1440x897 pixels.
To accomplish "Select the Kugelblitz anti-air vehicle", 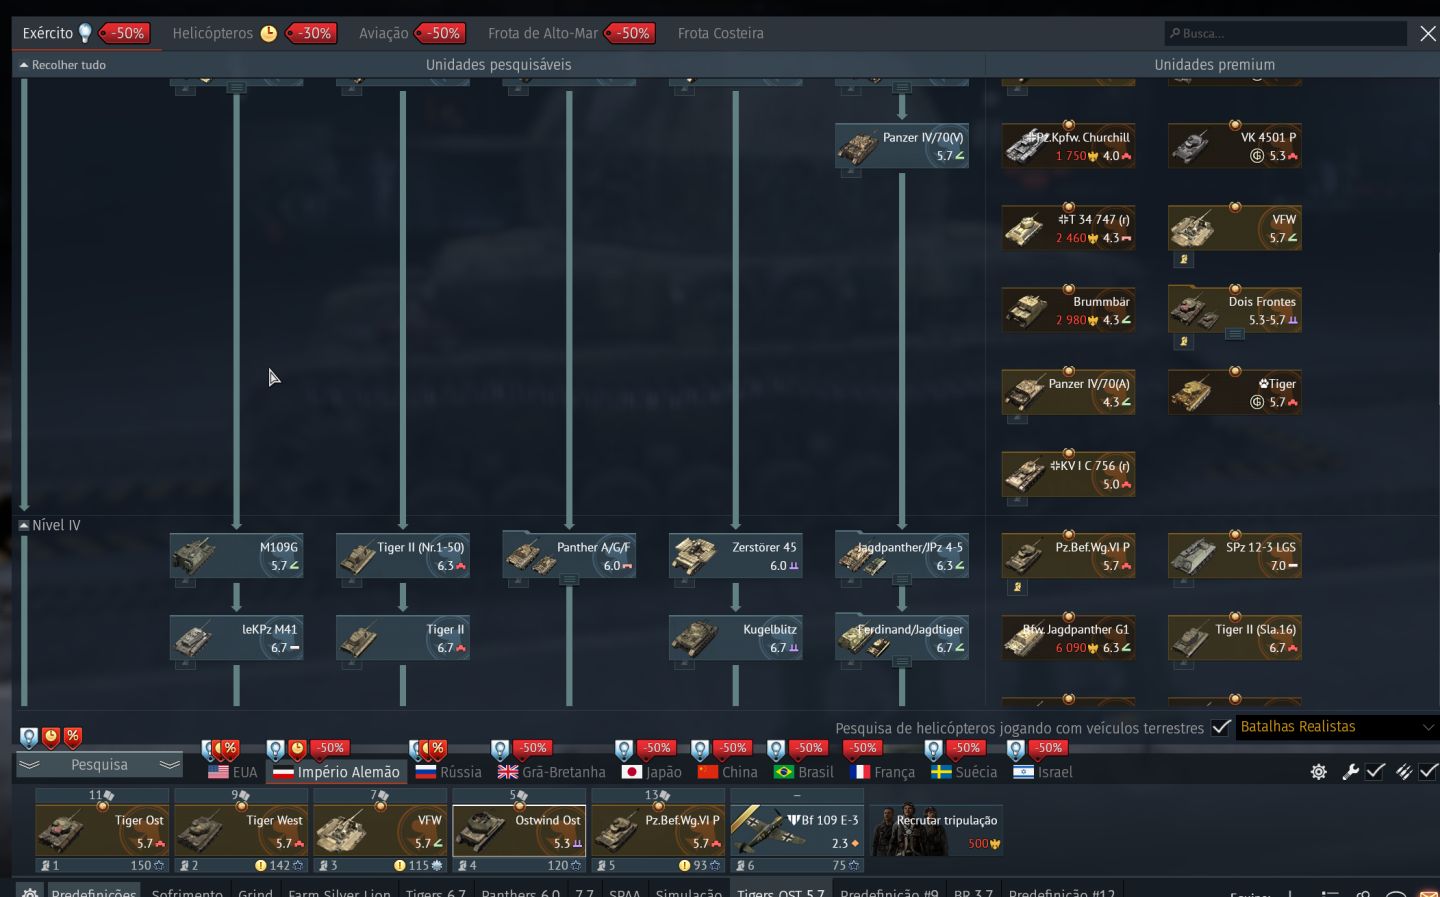I will 735,638.
